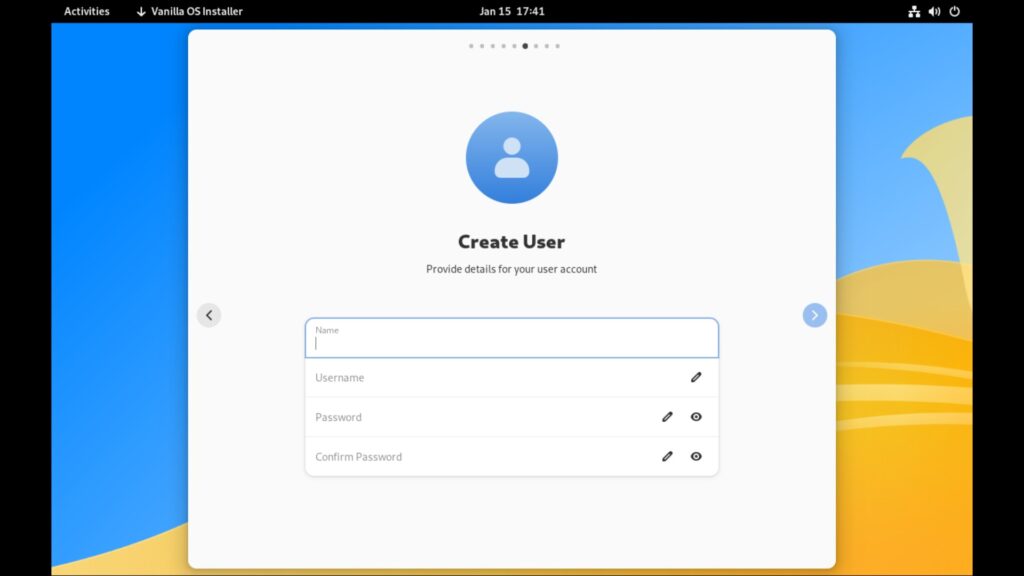Show password with Password row eye icon

click(x=696, y=417)
